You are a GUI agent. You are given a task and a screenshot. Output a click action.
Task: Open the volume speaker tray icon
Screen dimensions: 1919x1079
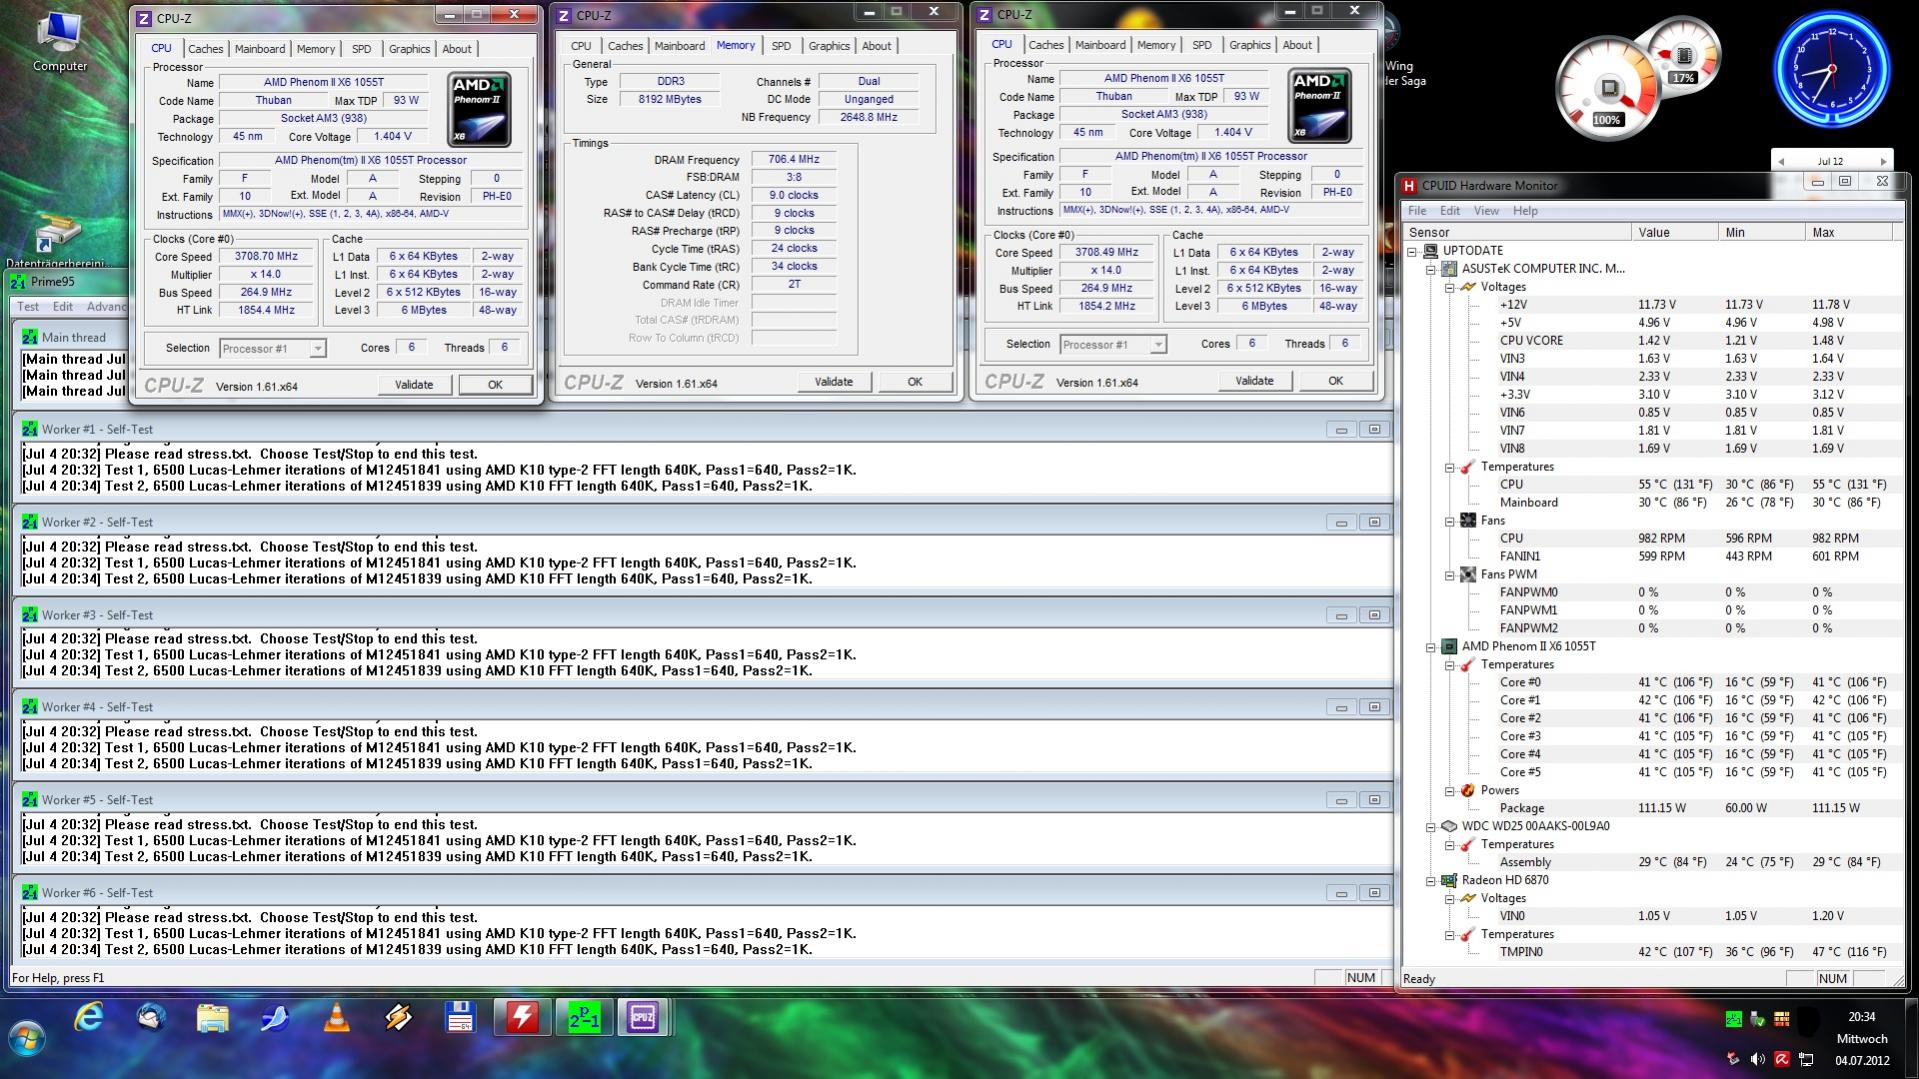coord(1757,1059)
